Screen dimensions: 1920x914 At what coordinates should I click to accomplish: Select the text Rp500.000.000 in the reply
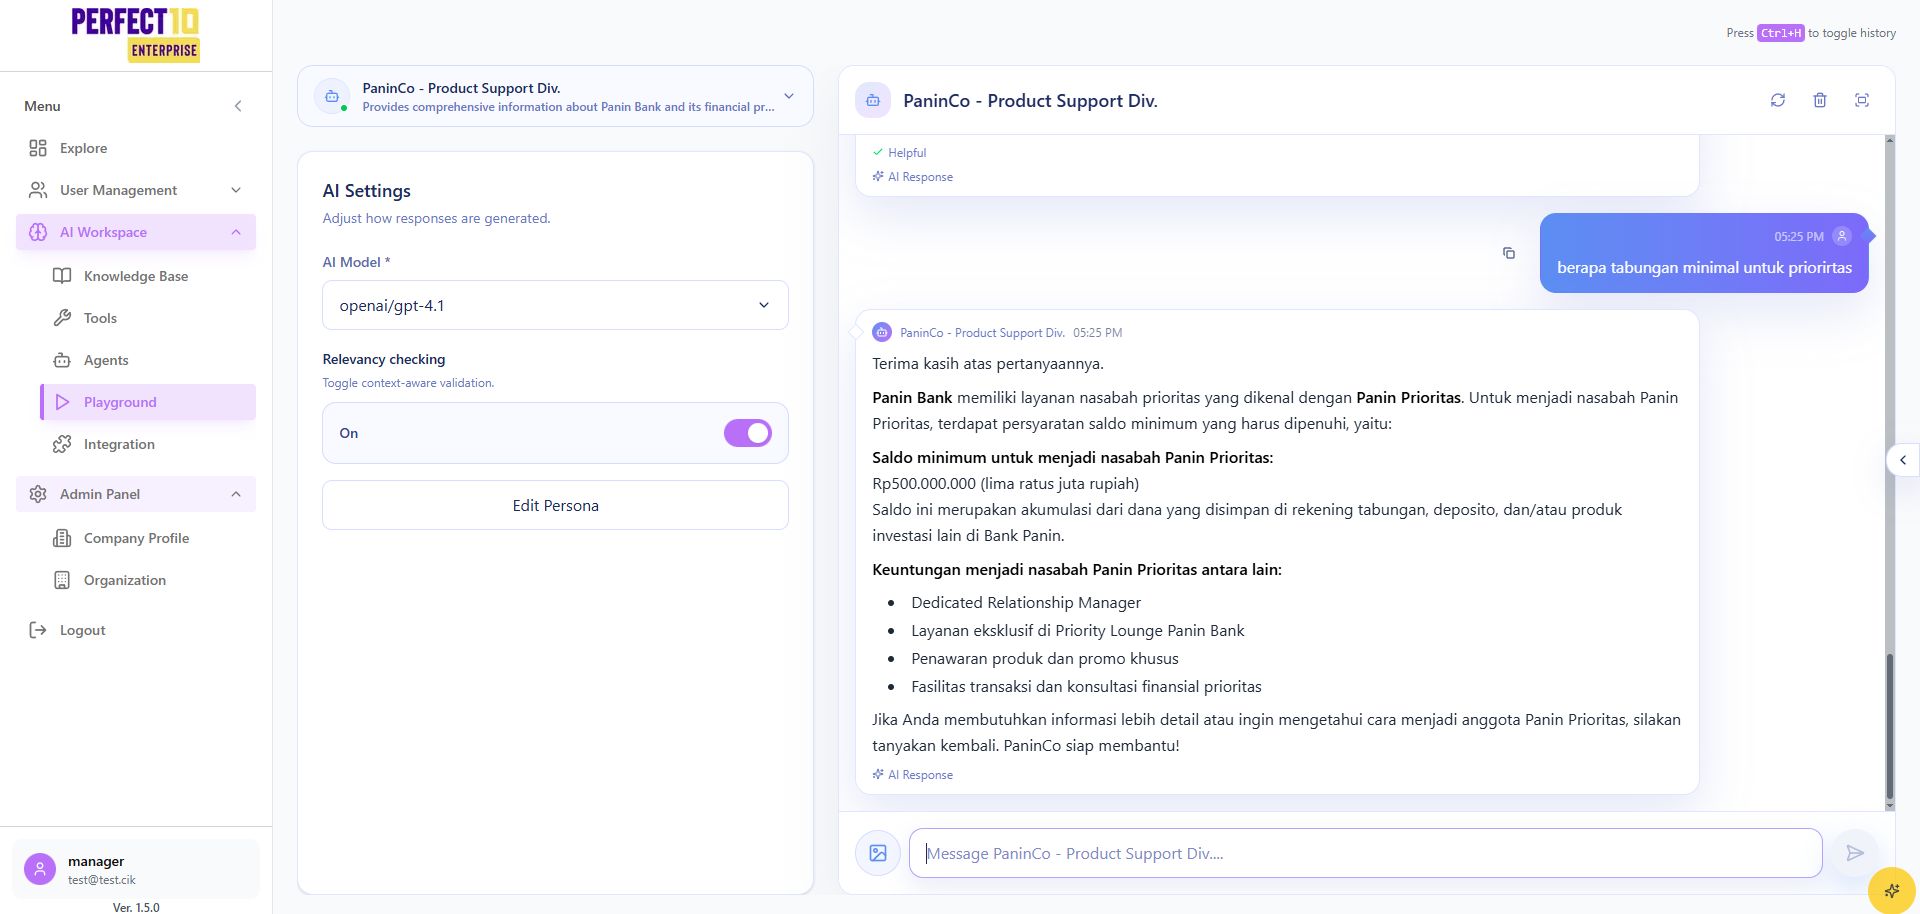coord(924,484)
